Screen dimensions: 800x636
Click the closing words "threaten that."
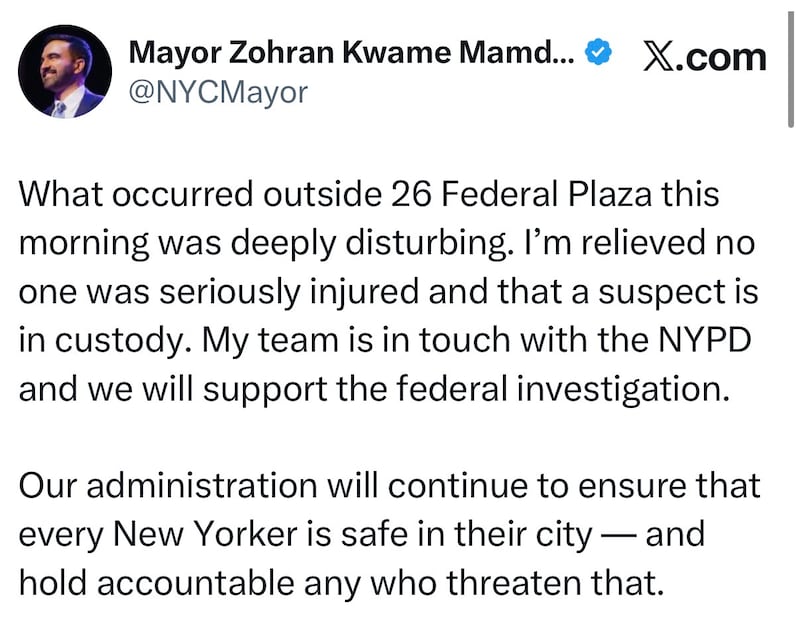(x=556, y=583)
